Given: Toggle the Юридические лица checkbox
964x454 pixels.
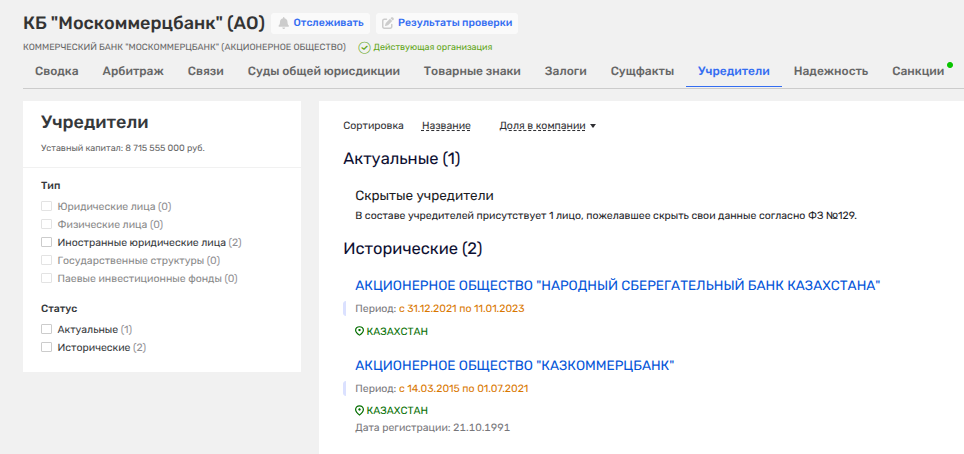Looking at the screenshot, I should [x=46, y=206].
